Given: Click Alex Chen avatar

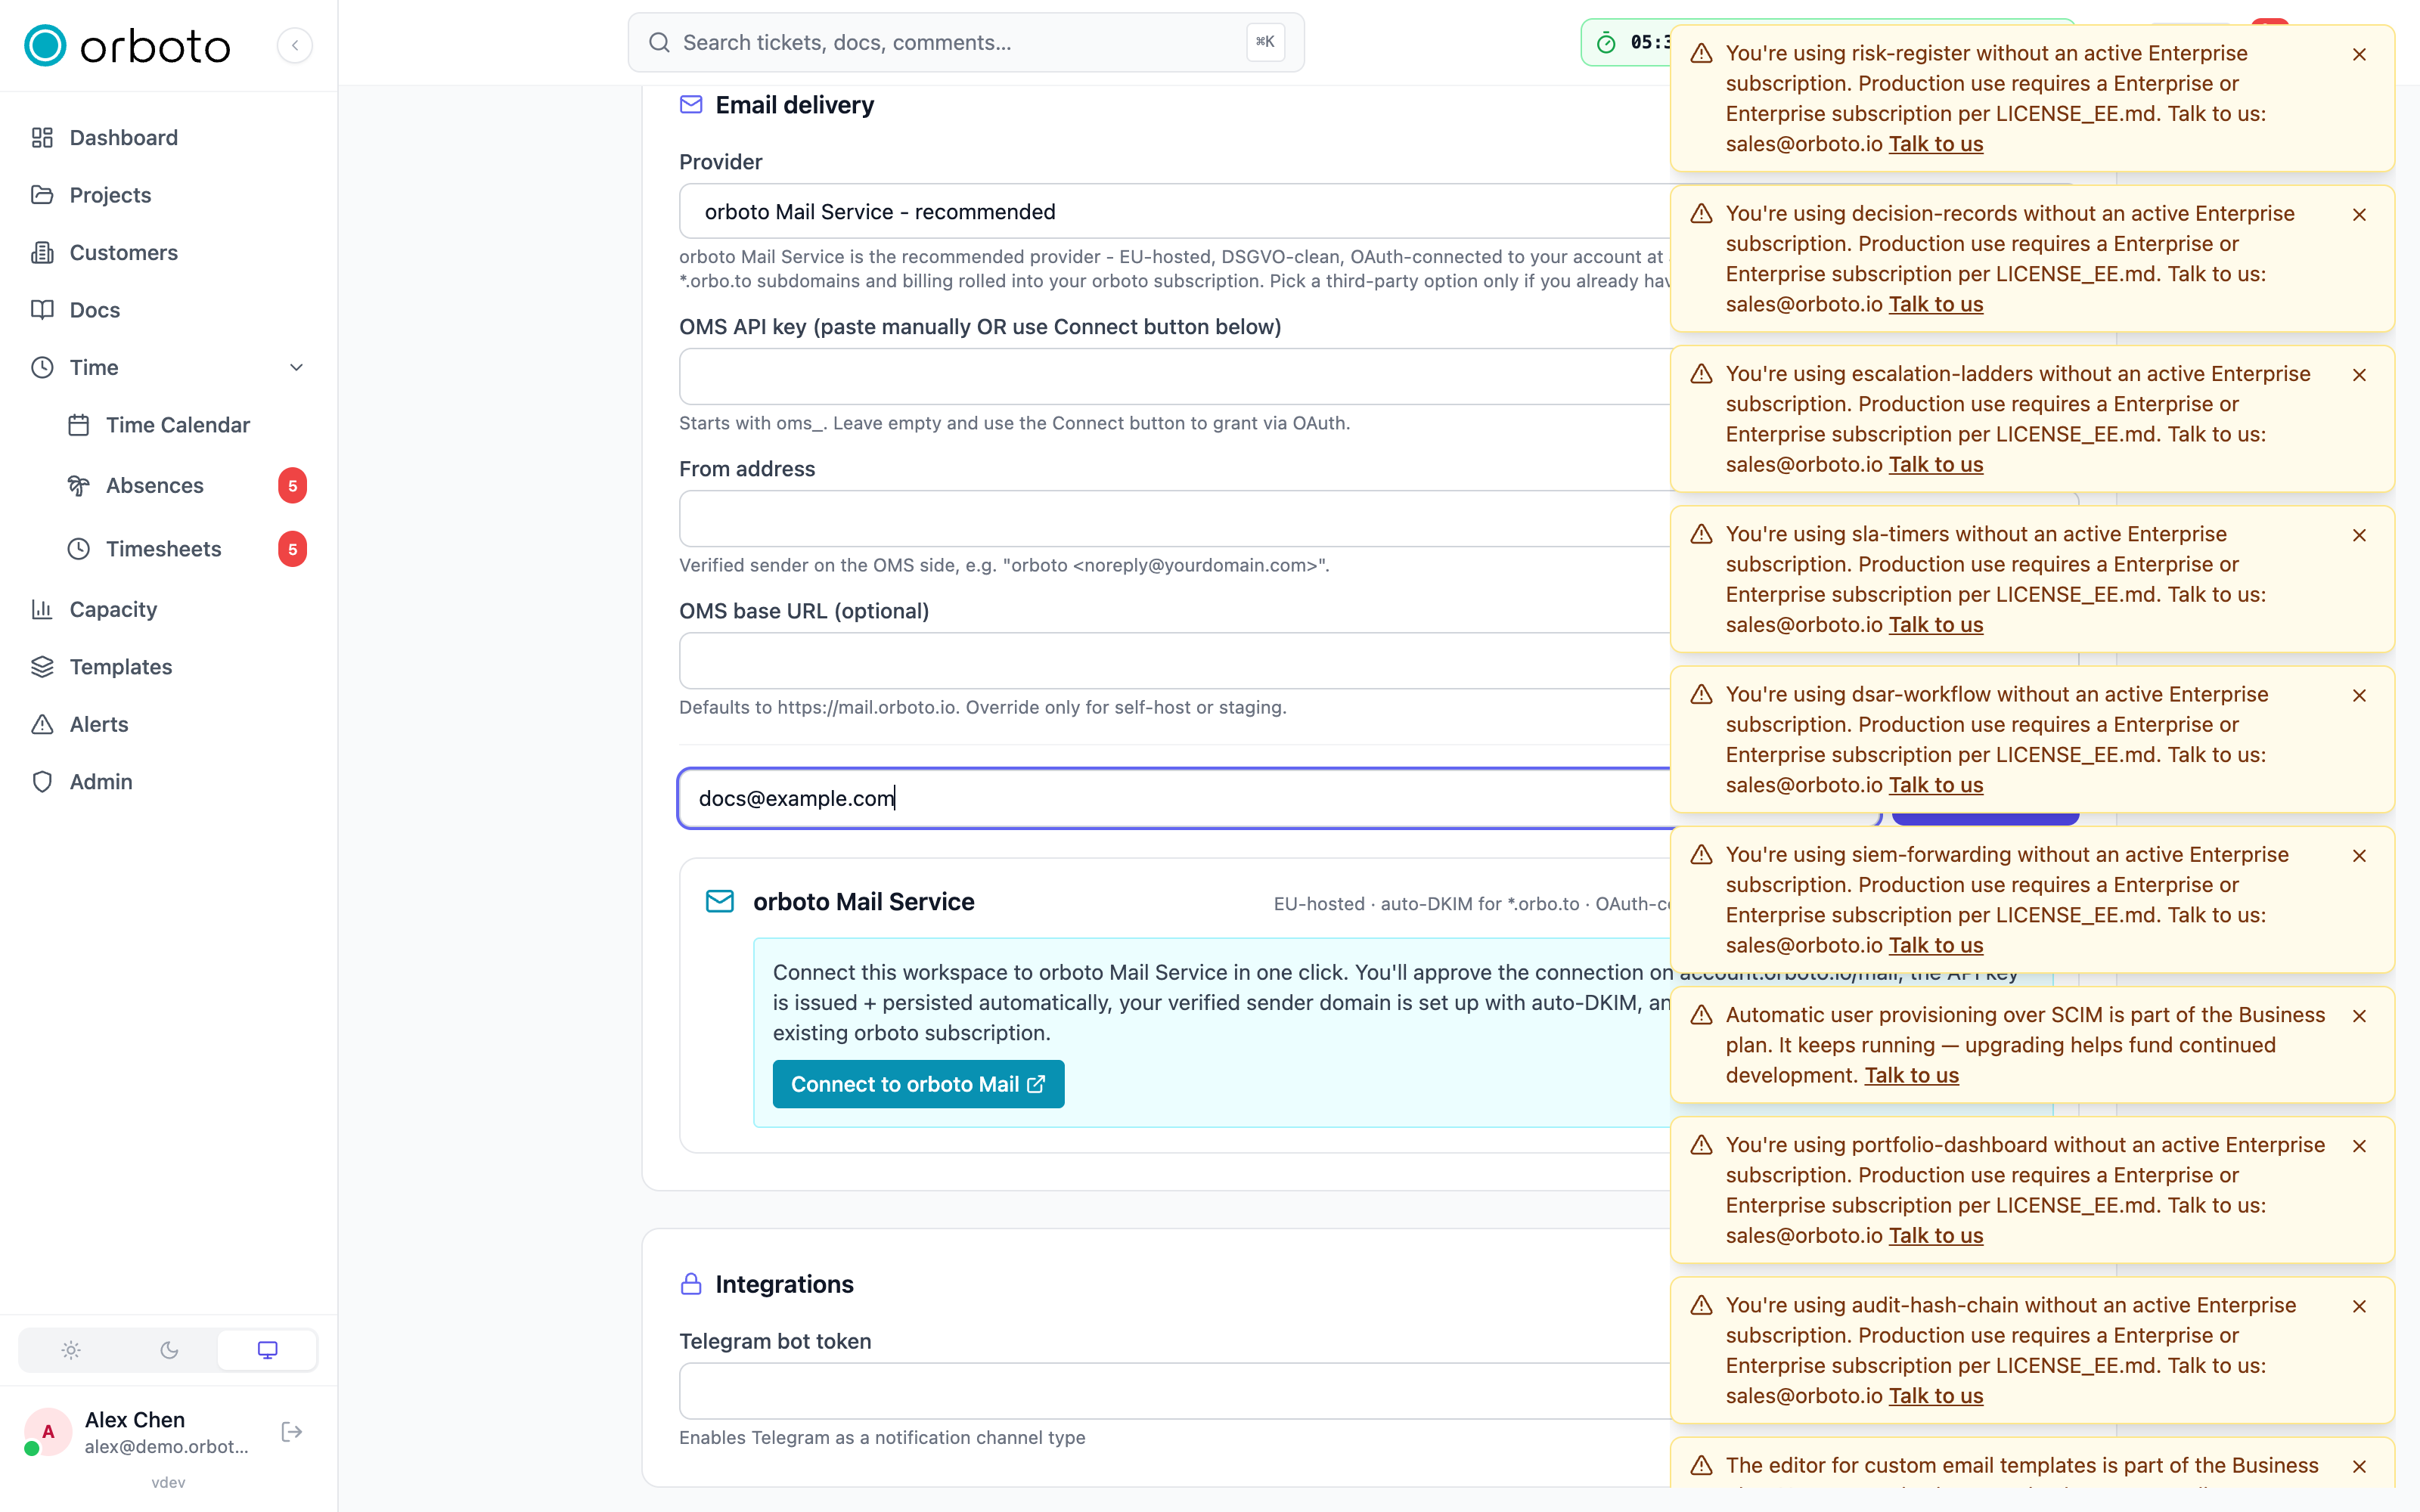Looking at the screenshot, I should click(47, 1432).
